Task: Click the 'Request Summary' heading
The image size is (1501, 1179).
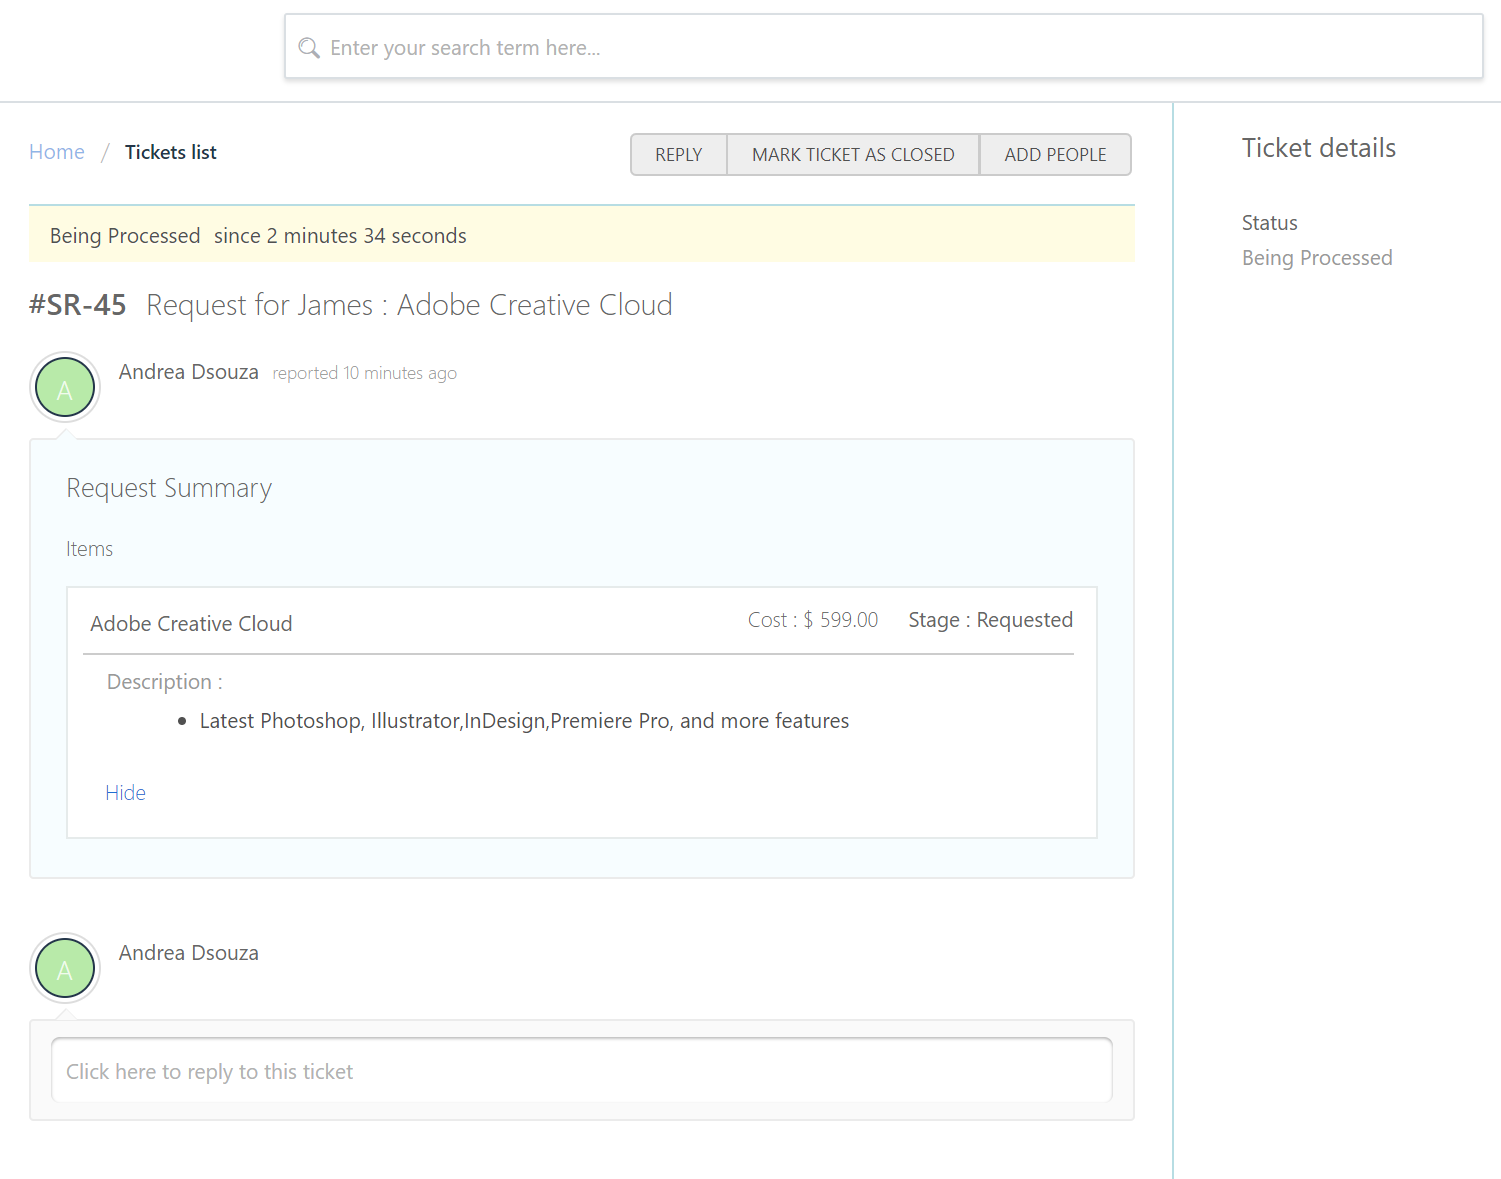Action: 169,488
